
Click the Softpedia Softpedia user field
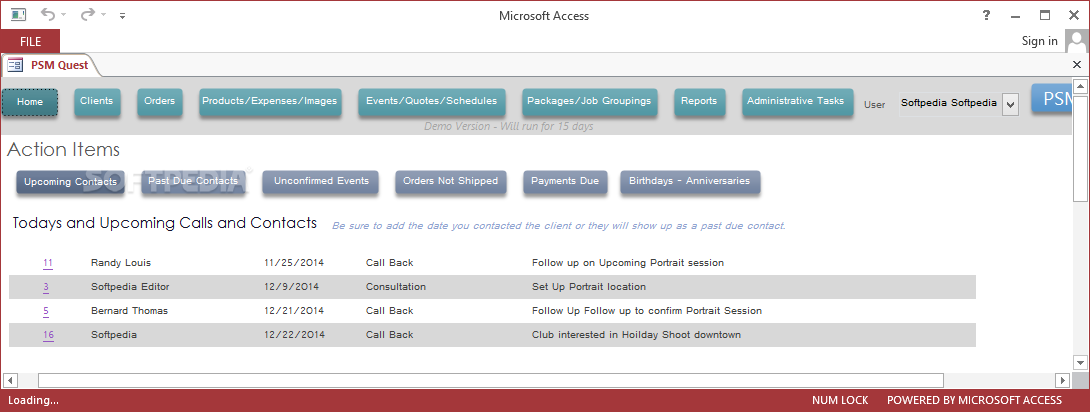949,104
